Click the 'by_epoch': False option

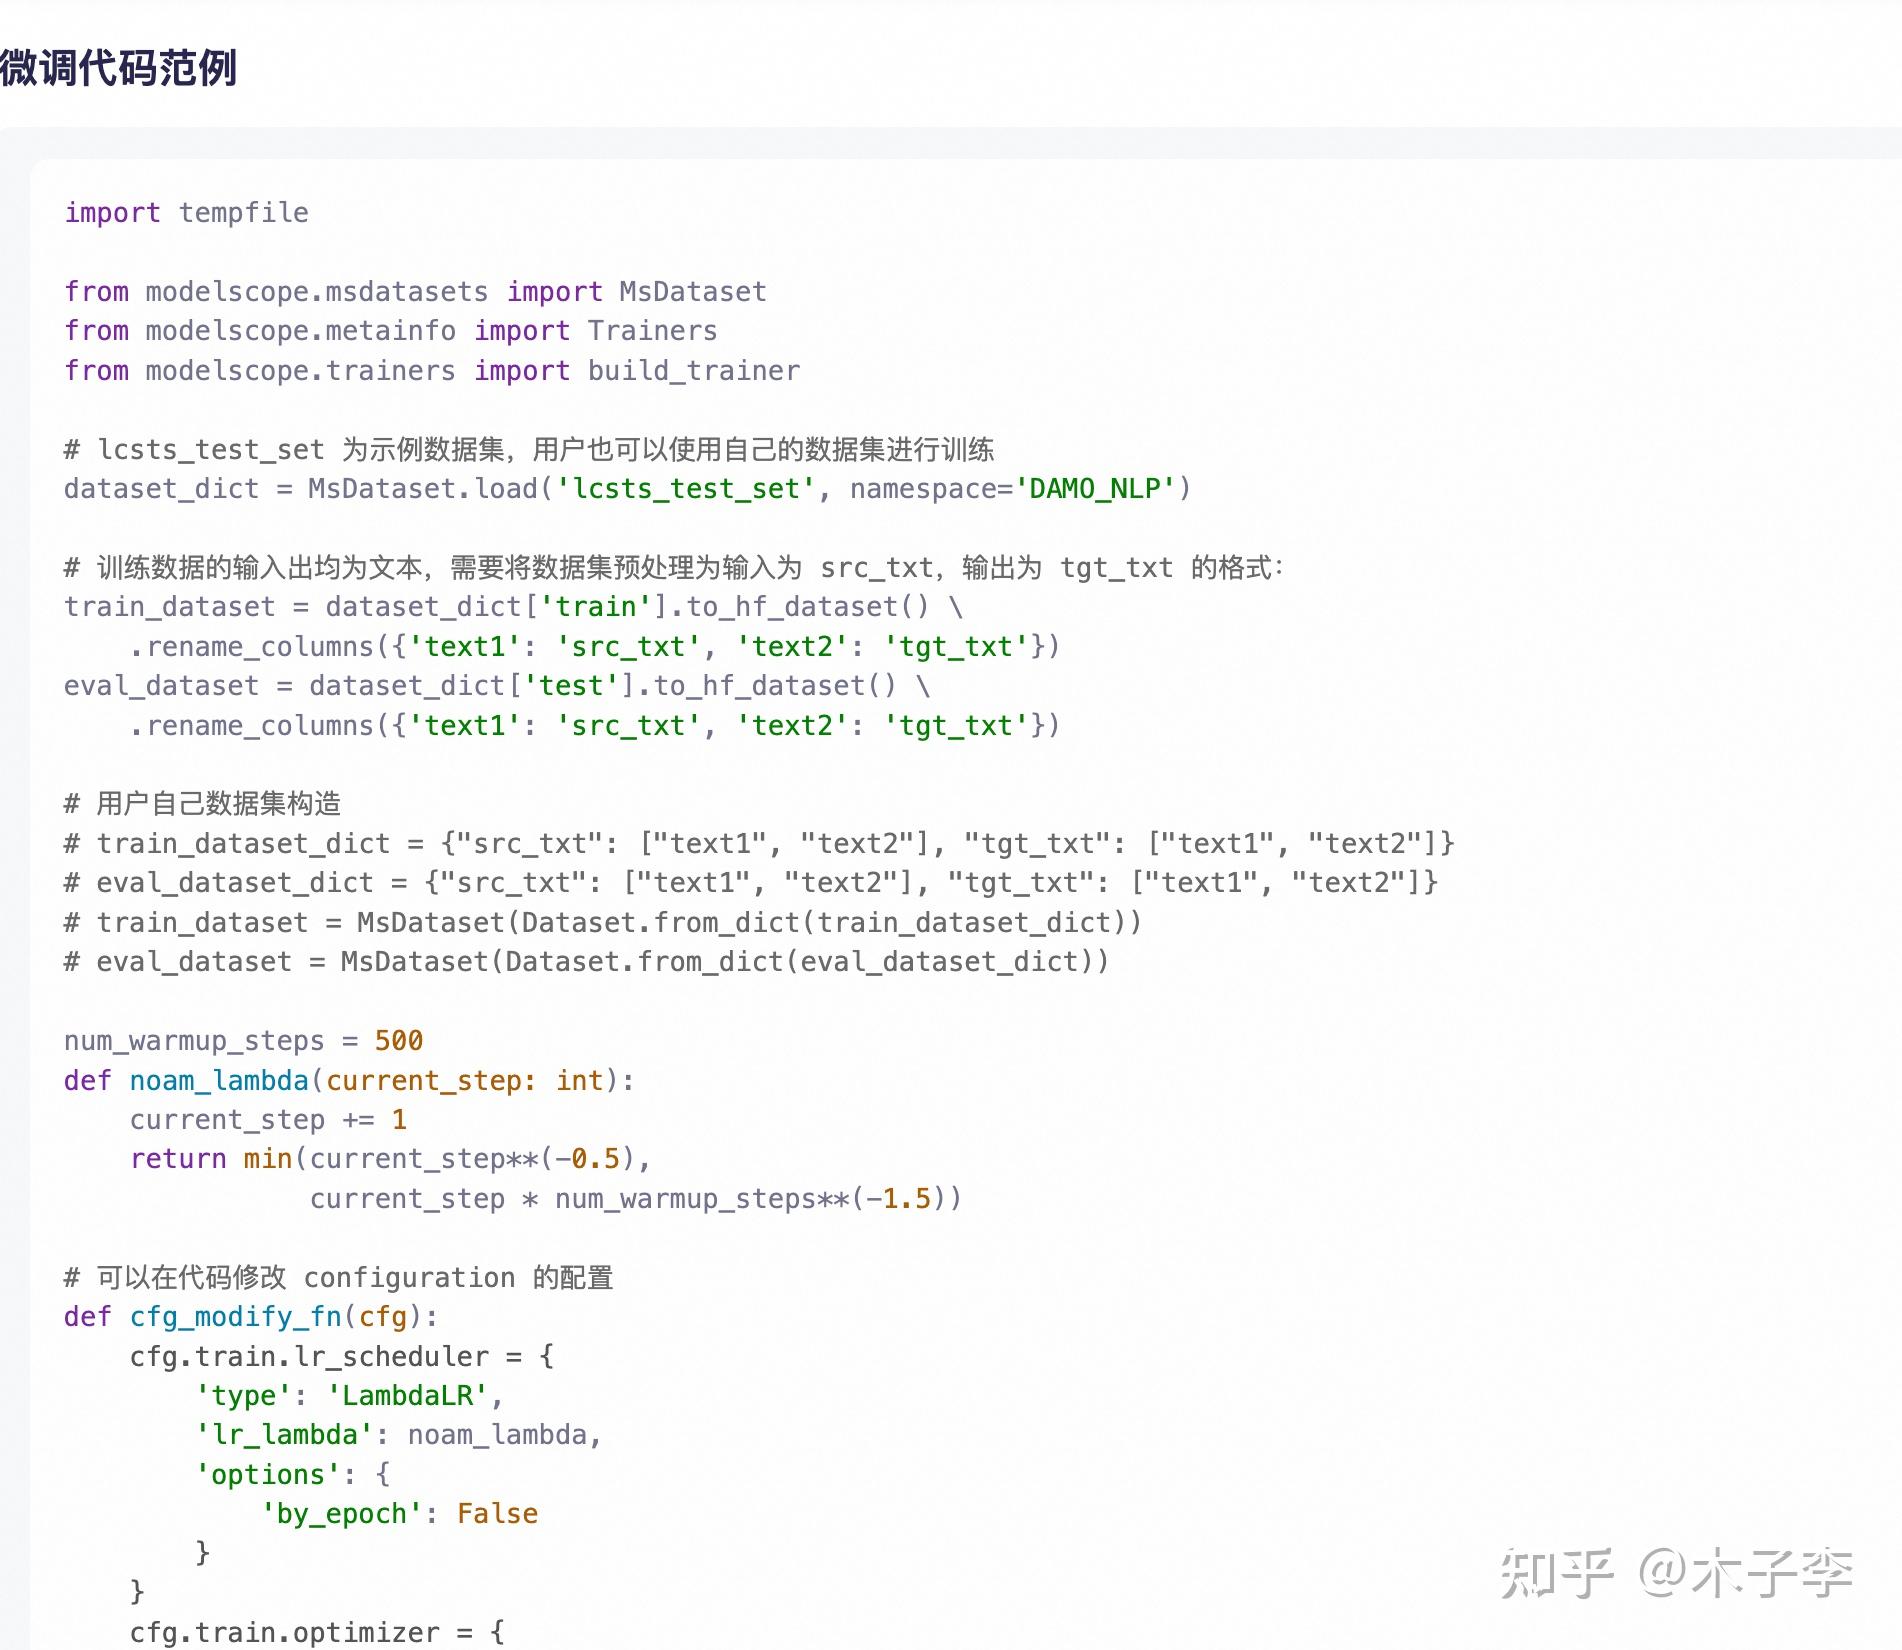(400, 1513)
